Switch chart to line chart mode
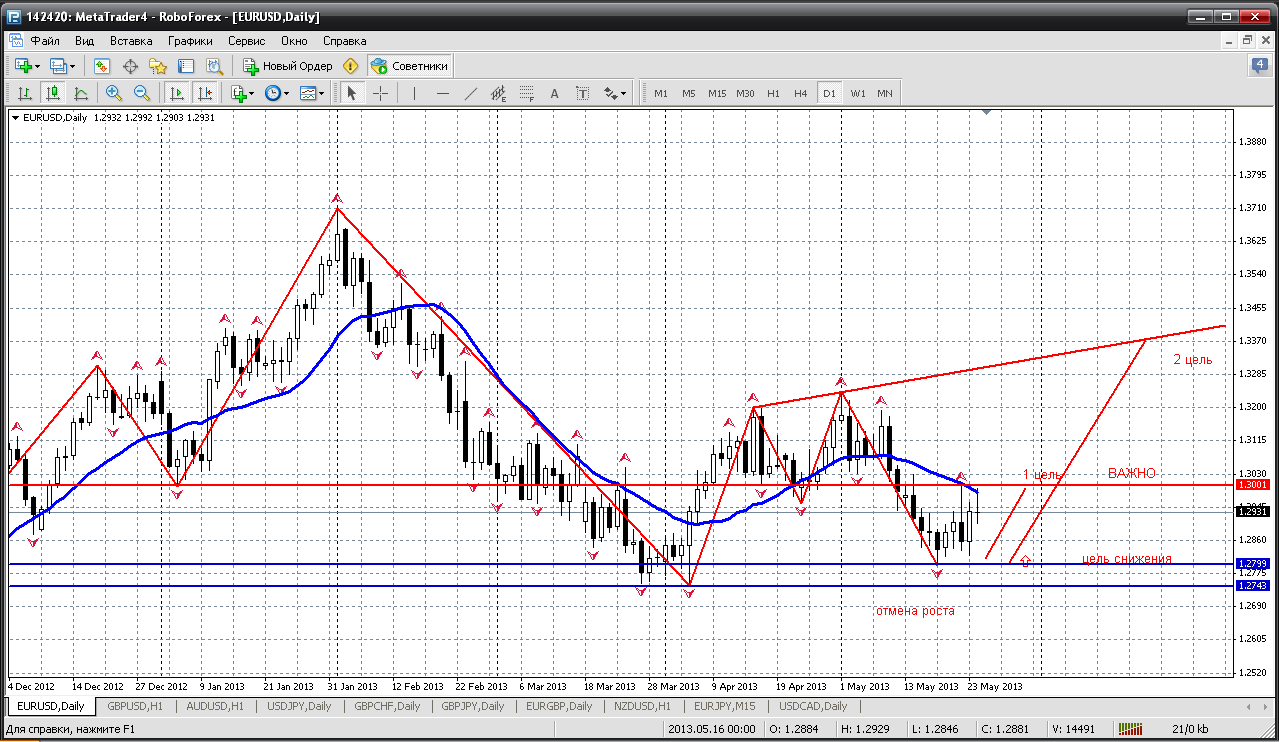This screenshot has width=1279, height=742. click(80, 93)
